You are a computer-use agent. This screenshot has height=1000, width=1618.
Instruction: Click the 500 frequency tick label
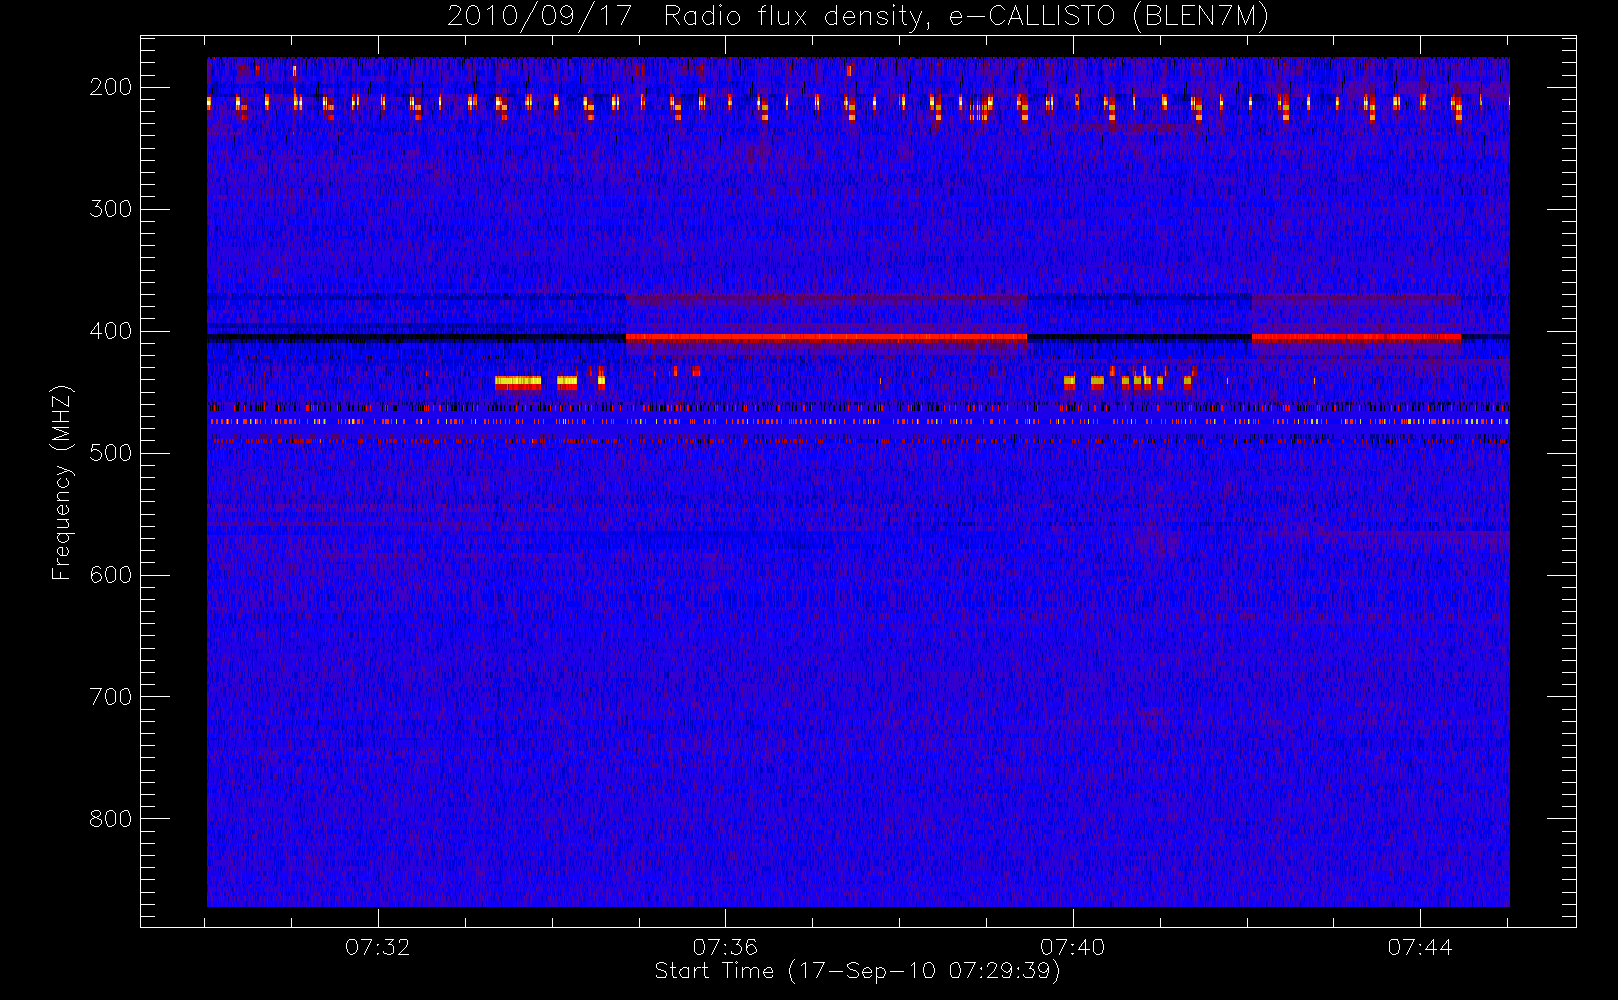coord(111,453)
